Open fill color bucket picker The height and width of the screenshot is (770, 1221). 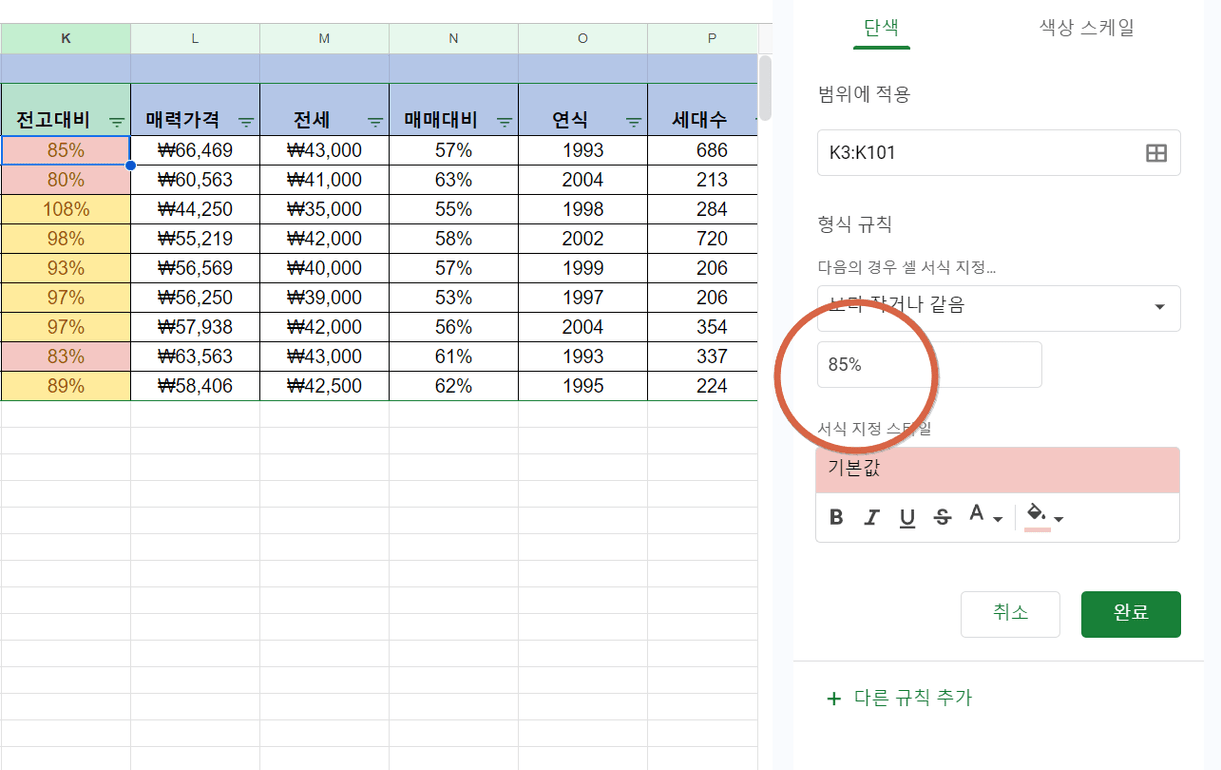click(1045, 517)
